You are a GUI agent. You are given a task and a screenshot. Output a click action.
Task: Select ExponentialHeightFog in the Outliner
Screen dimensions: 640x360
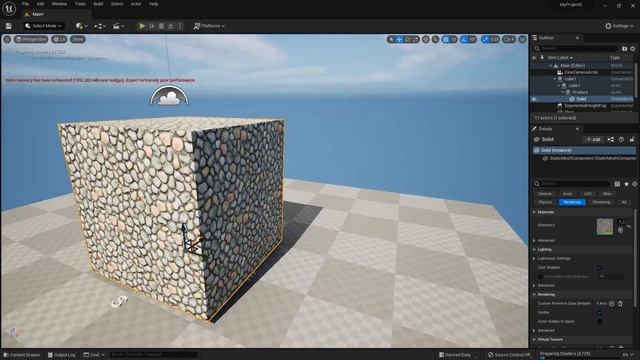585,106
